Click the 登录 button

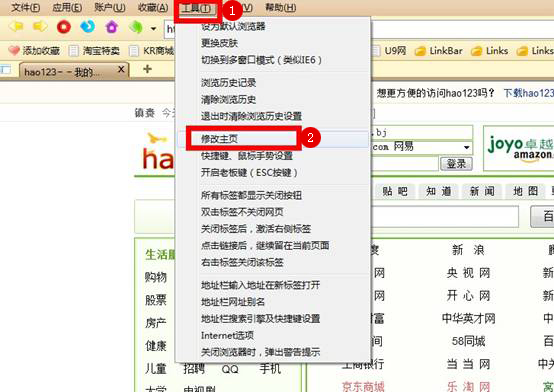click(456, 164)
